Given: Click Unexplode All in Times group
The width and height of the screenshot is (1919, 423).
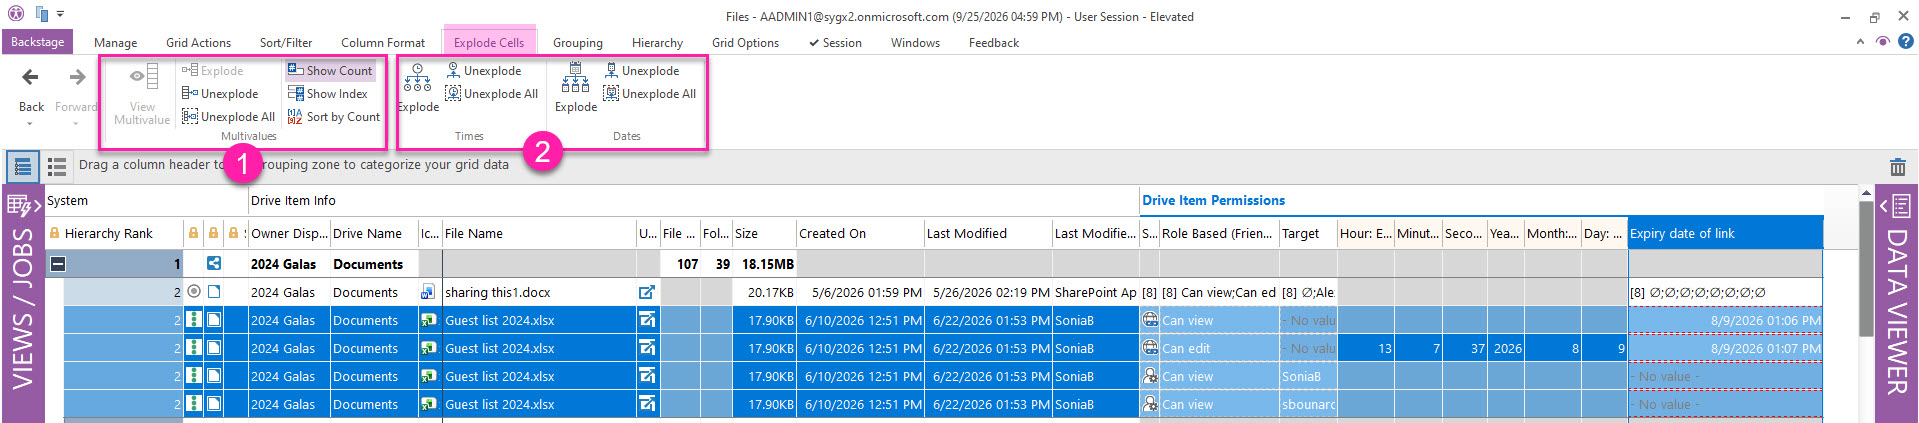Looking at the screenshot, I should click(492, 94).
